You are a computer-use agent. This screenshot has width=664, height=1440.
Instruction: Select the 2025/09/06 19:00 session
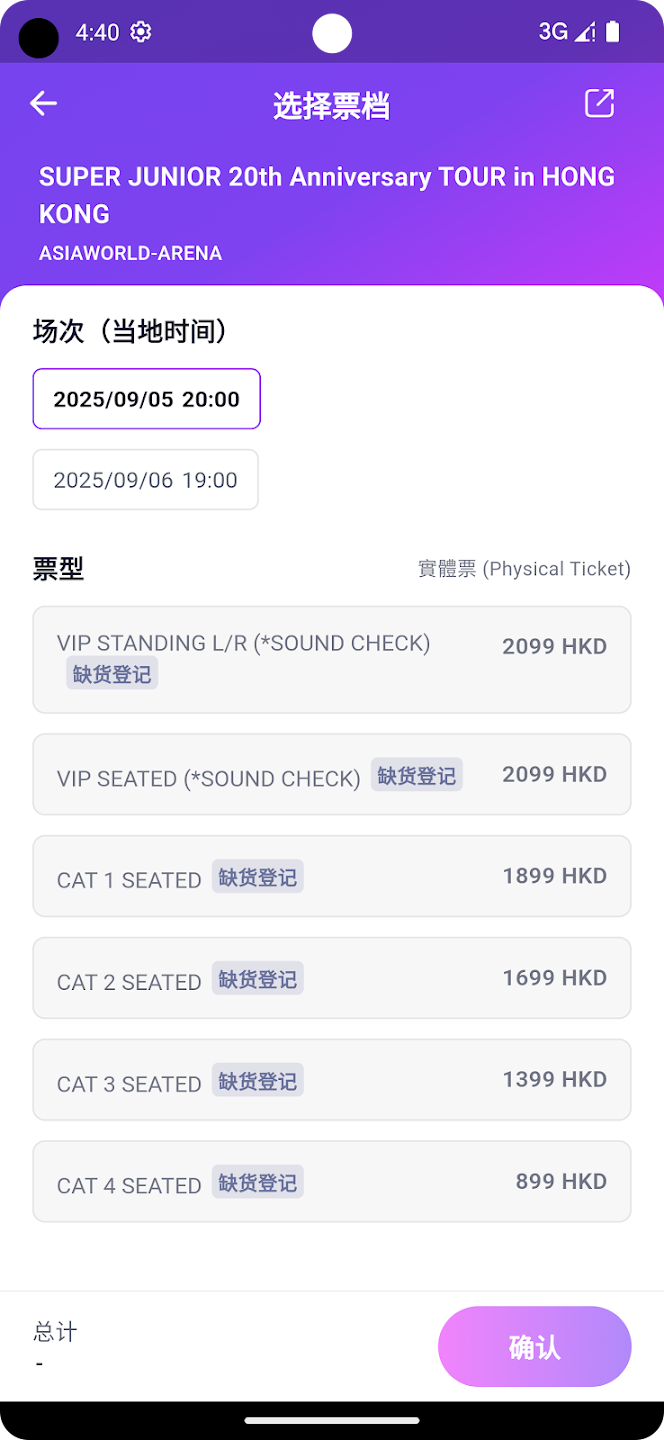(x=146, y=480)
